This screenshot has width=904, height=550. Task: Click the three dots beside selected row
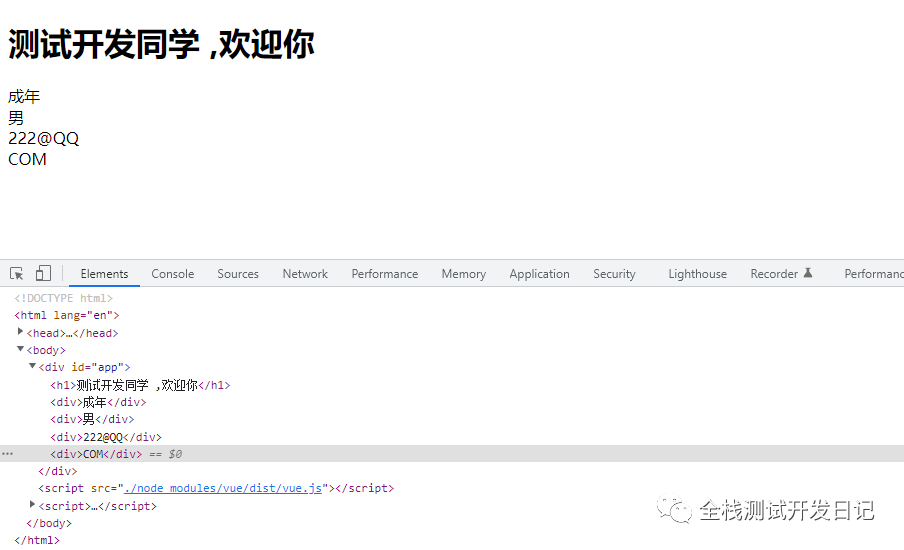point(7,454)
